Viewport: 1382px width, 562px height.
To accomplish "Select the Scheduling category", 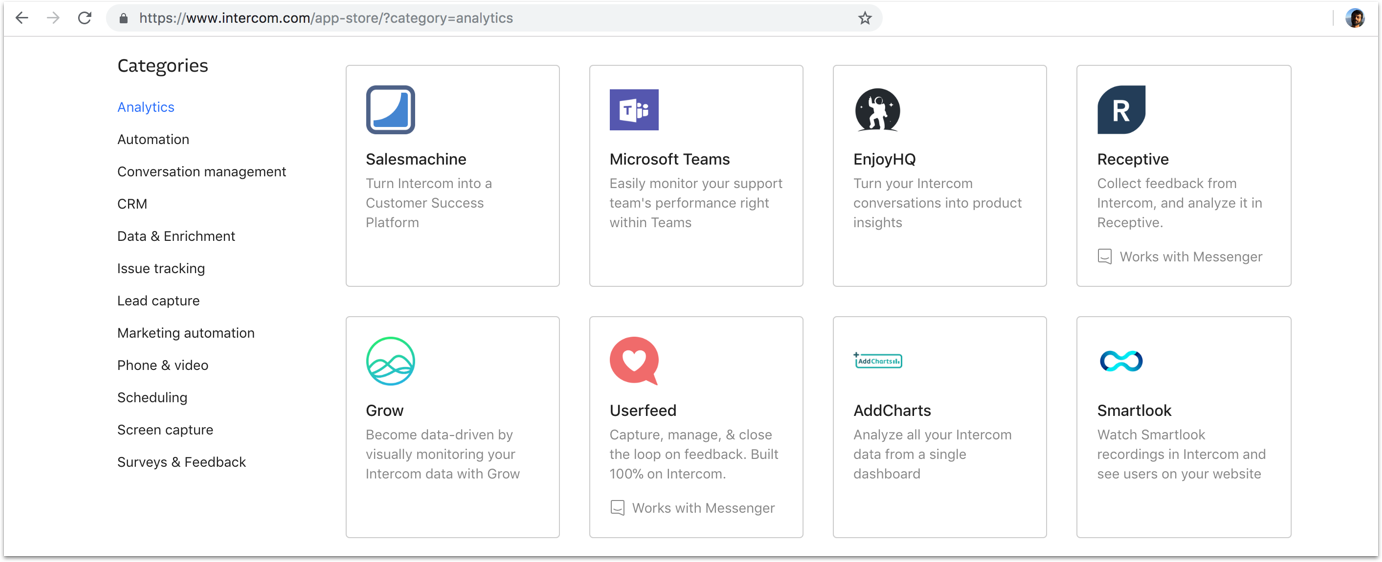I will [152, 397].
